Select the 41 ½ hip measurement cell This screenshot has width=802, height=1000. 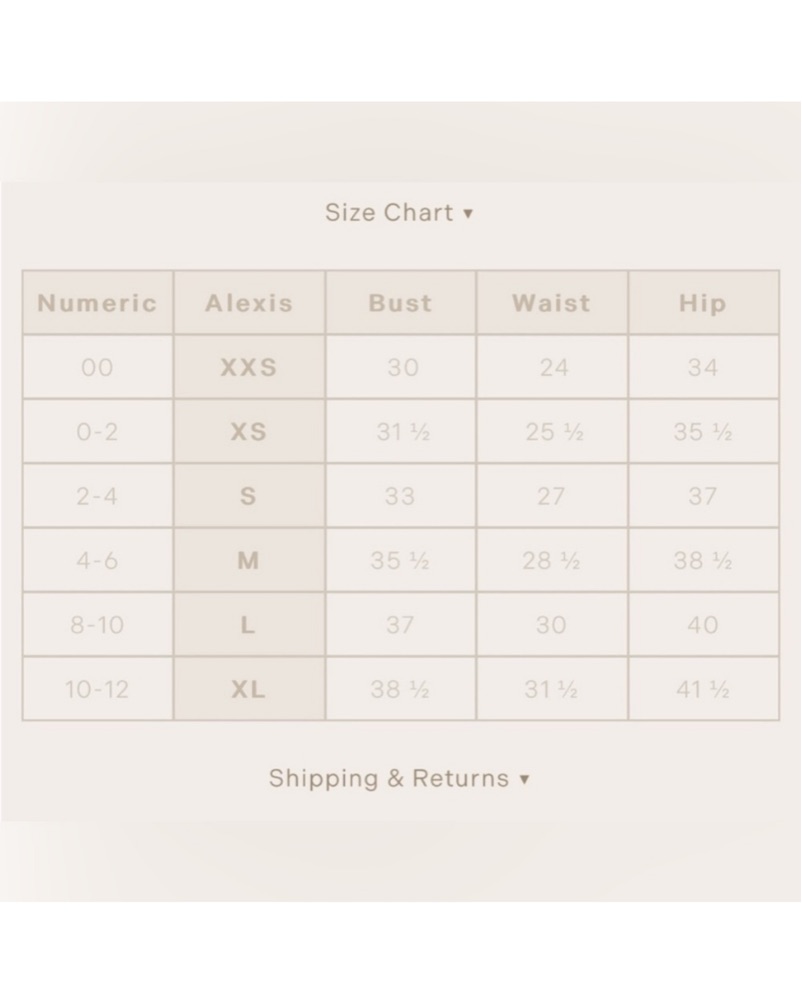tap(703, 689)
